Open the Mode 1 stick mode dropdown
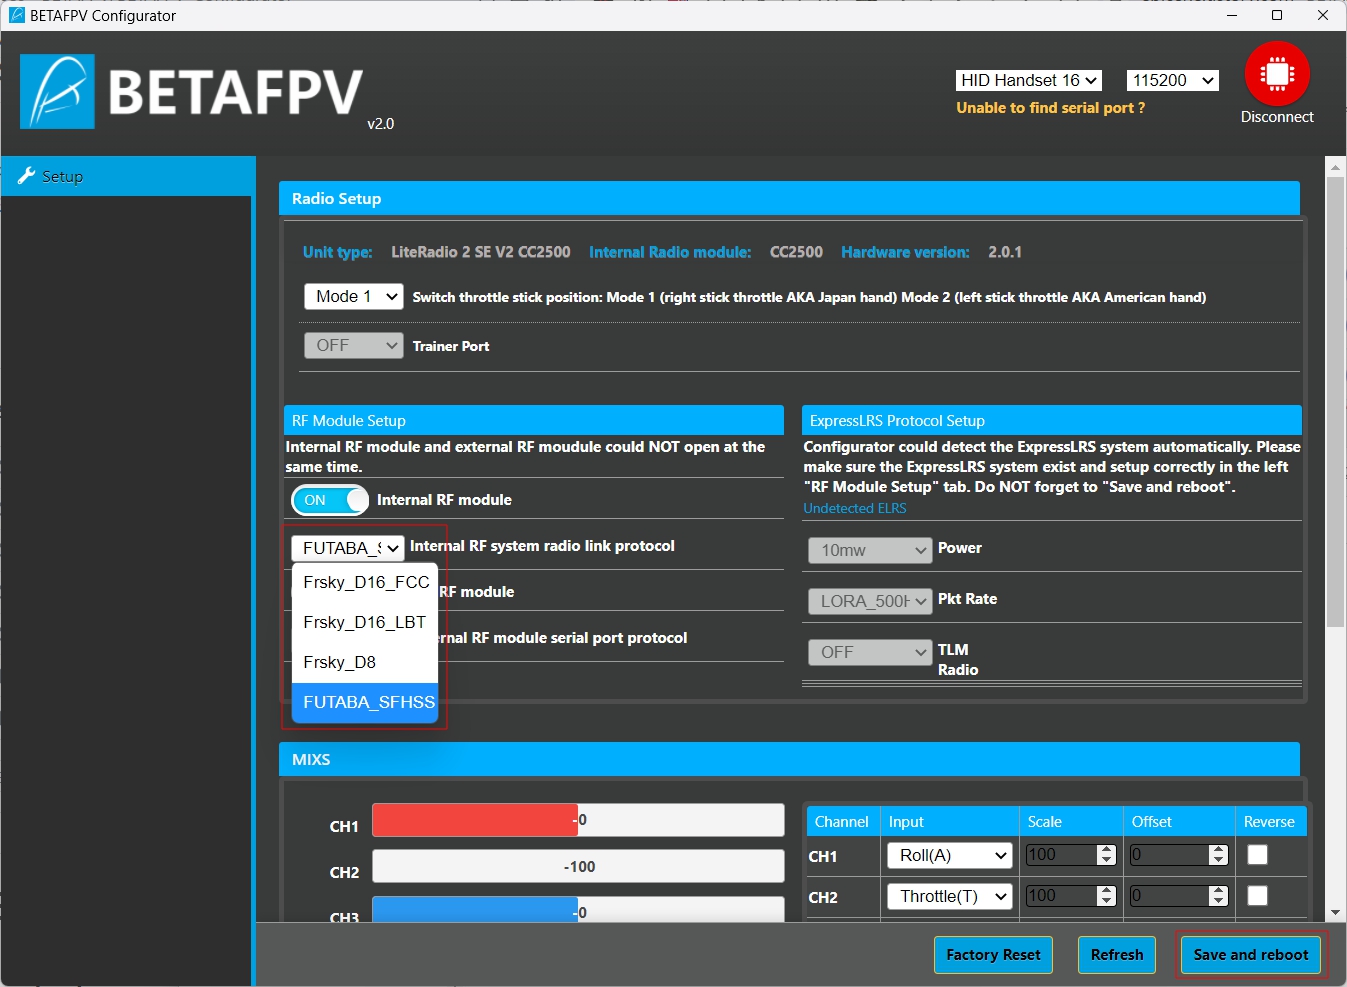This screenshot has width=1347, height=987. tap(353, 296)
